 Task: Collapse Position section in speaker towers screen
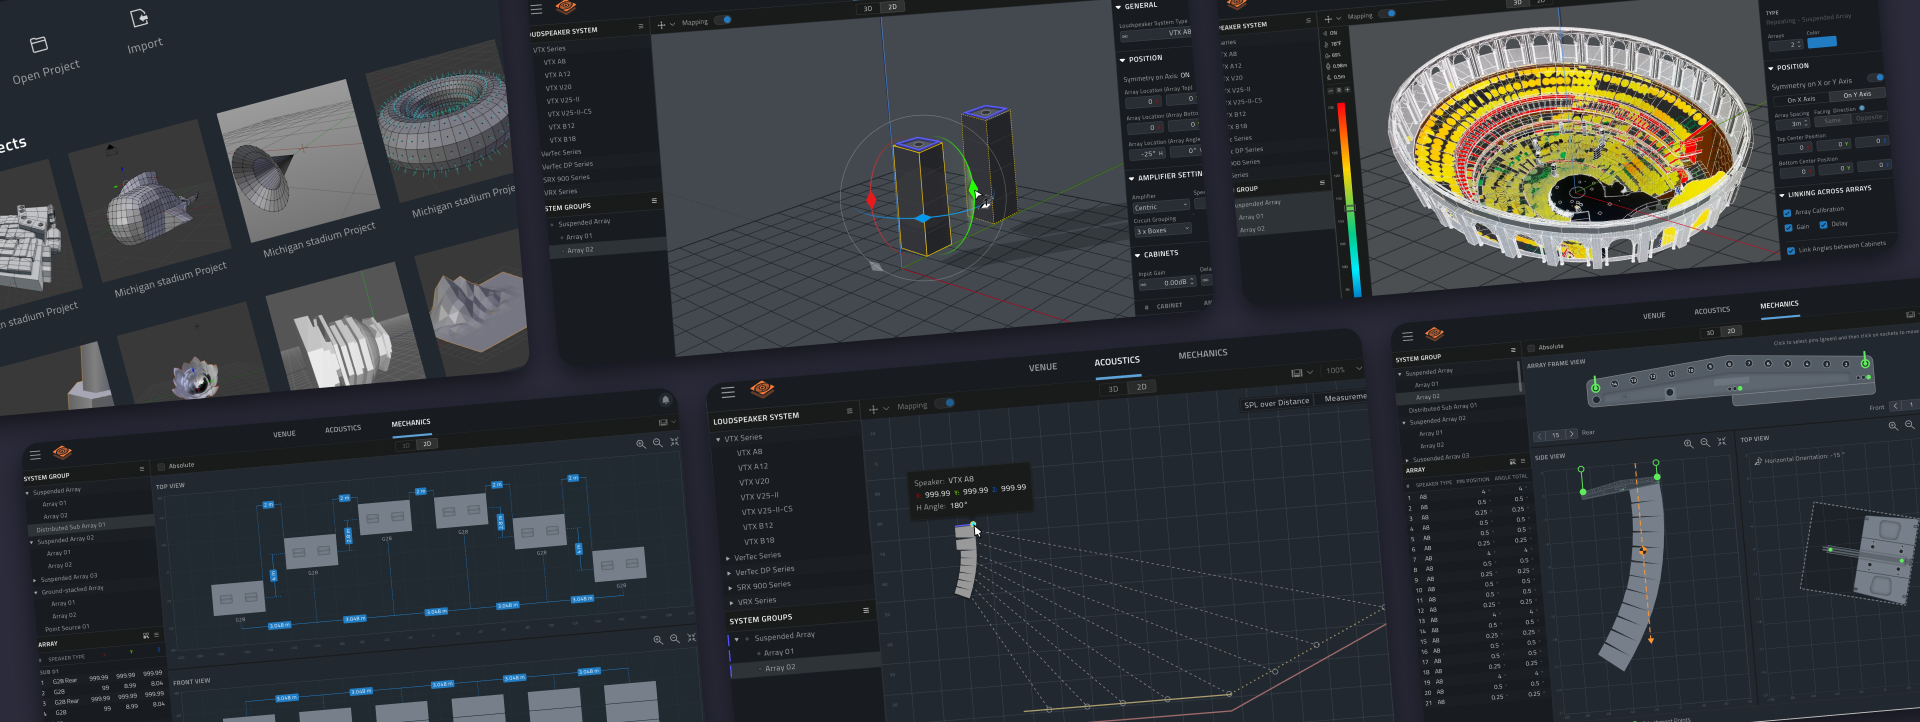pyautogui.click(x=1123, y=60)
